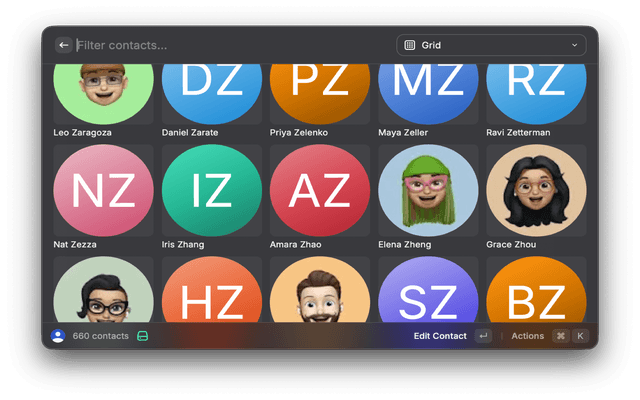Click the Enter key icon
This screenshot has height=400, width=640.
pyautogui.click(x=483, y=336)
